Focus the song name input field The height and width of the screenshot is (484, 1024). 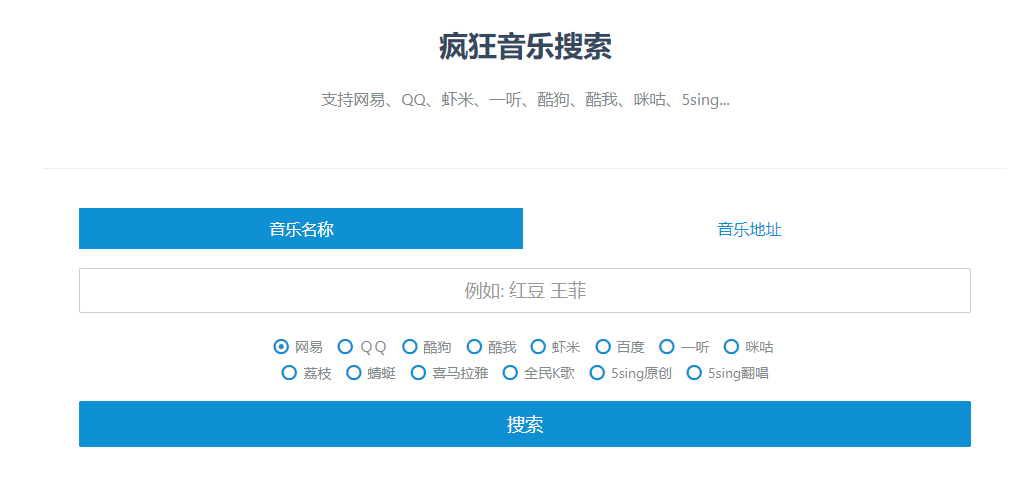525,291
